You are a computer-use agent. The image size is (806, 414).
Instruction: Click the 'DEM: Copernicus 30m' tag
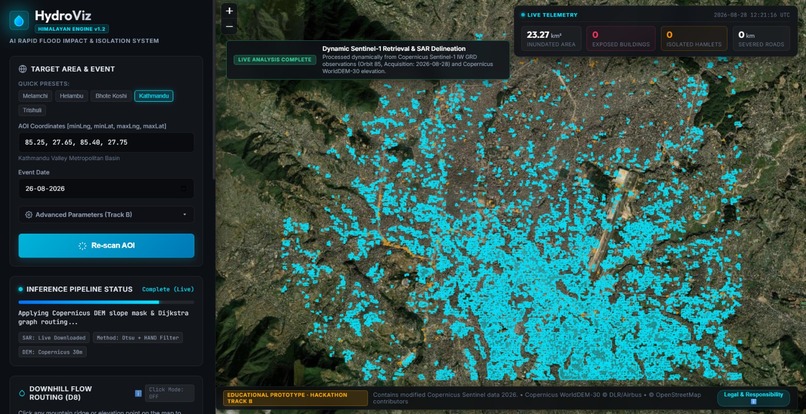[52, 352]
